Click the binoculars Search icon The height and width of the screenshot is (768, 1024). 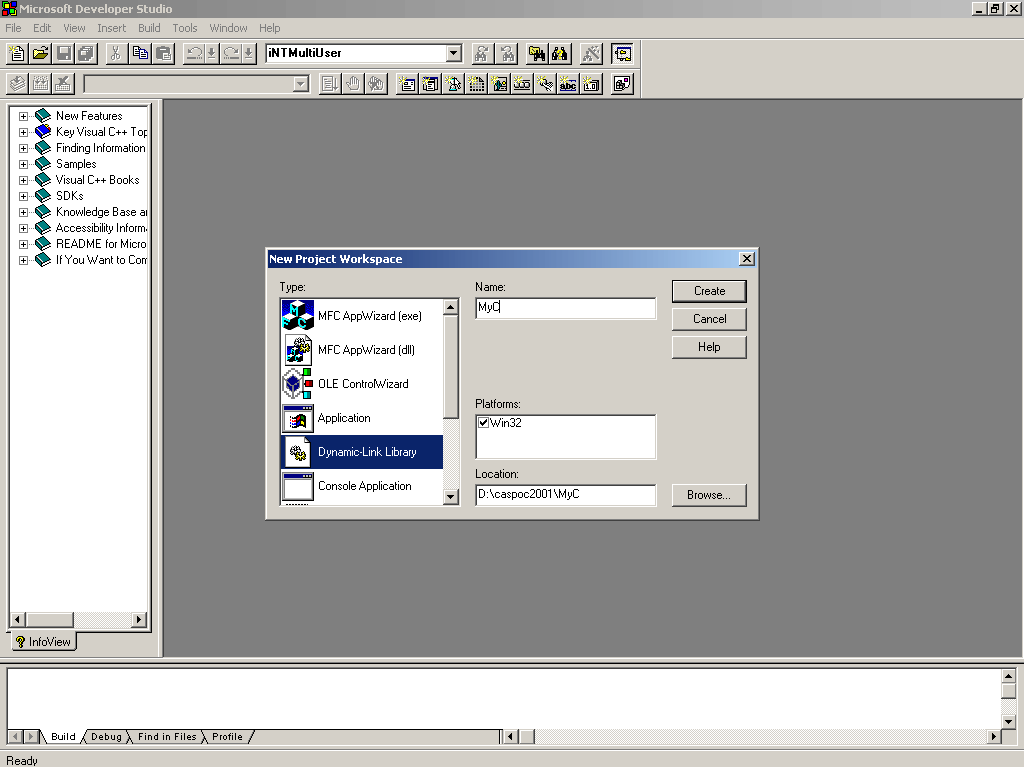[560, 54]
